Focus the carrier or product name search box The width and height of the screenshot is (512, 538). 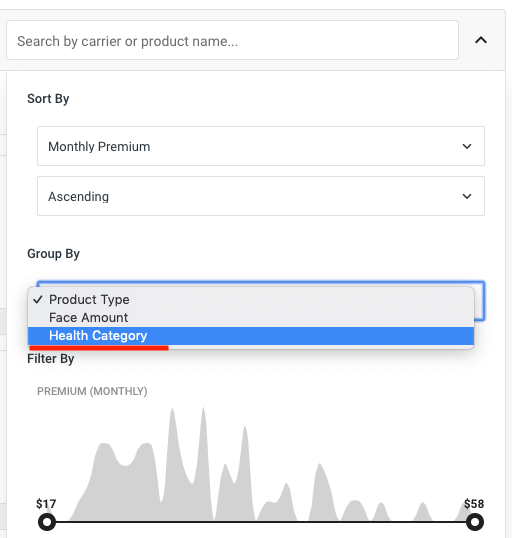(232, 40)
